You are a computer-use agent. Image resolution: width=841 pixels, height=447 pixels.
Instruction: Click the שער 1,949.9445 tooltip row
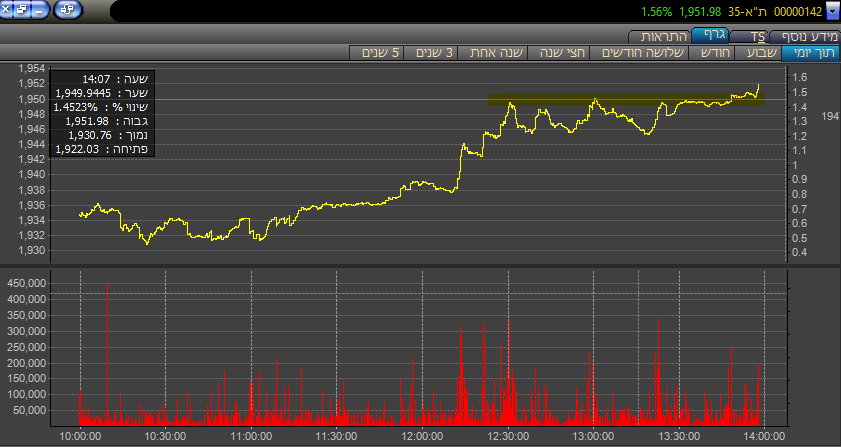pyautogui.click(x=102, y=93)
